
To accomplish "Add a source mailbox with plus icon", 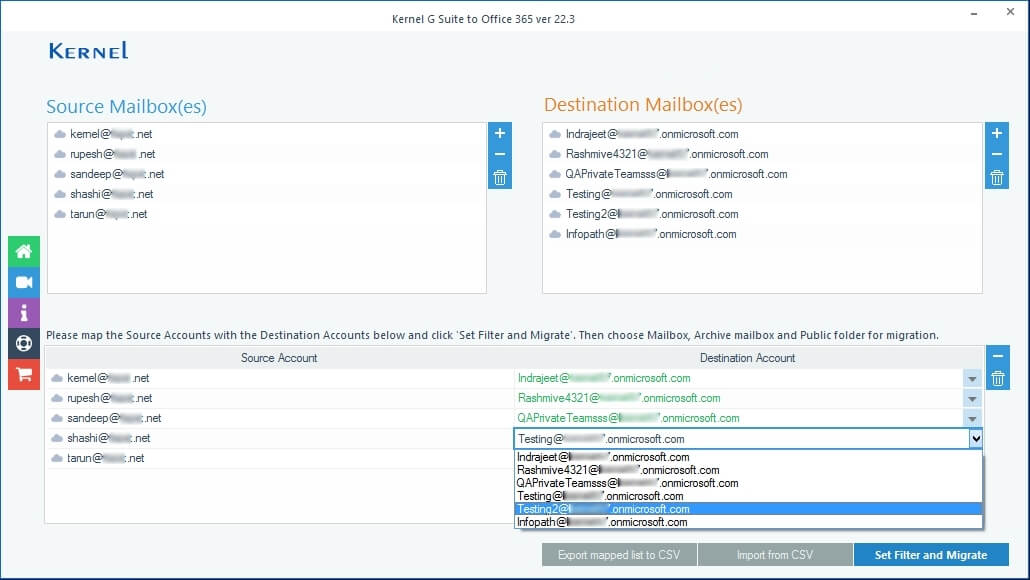I will 500,133.
